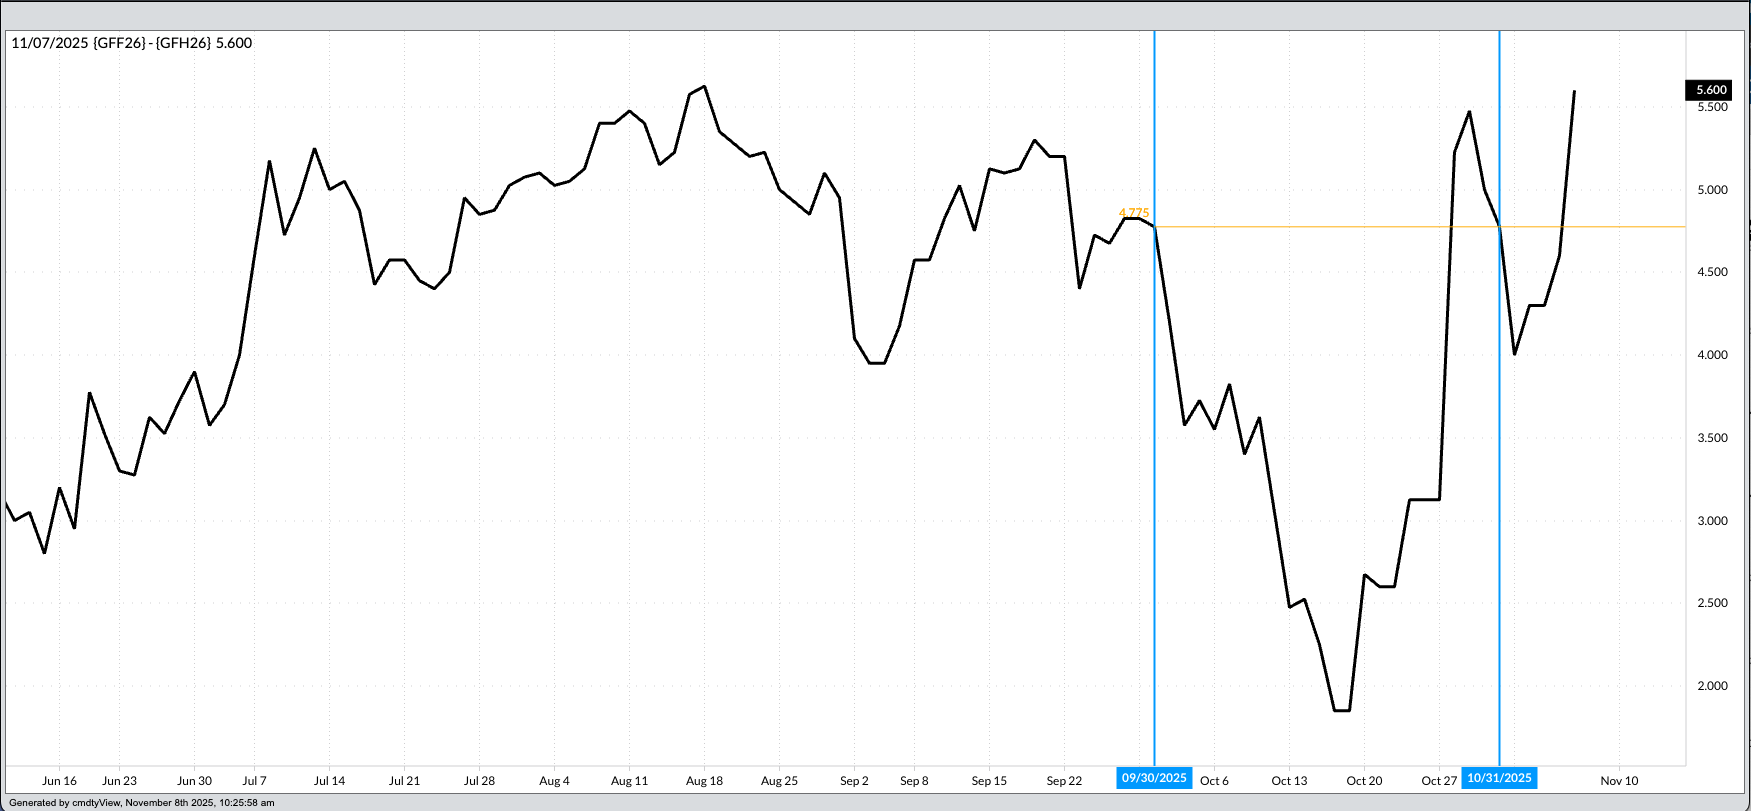Click the Oct 20 date axis label
This screenshot has height=811, width=1751.
pos(1364,781)
